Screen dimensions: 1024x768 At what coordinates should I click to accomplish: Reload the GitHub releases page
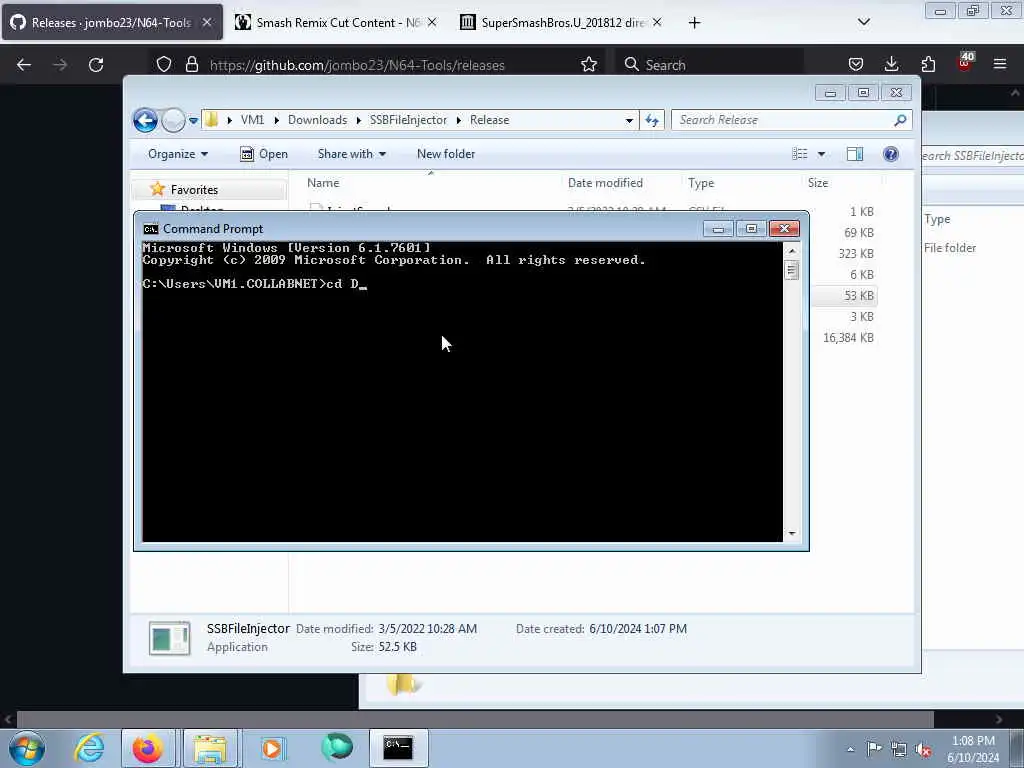pos(96,65)
